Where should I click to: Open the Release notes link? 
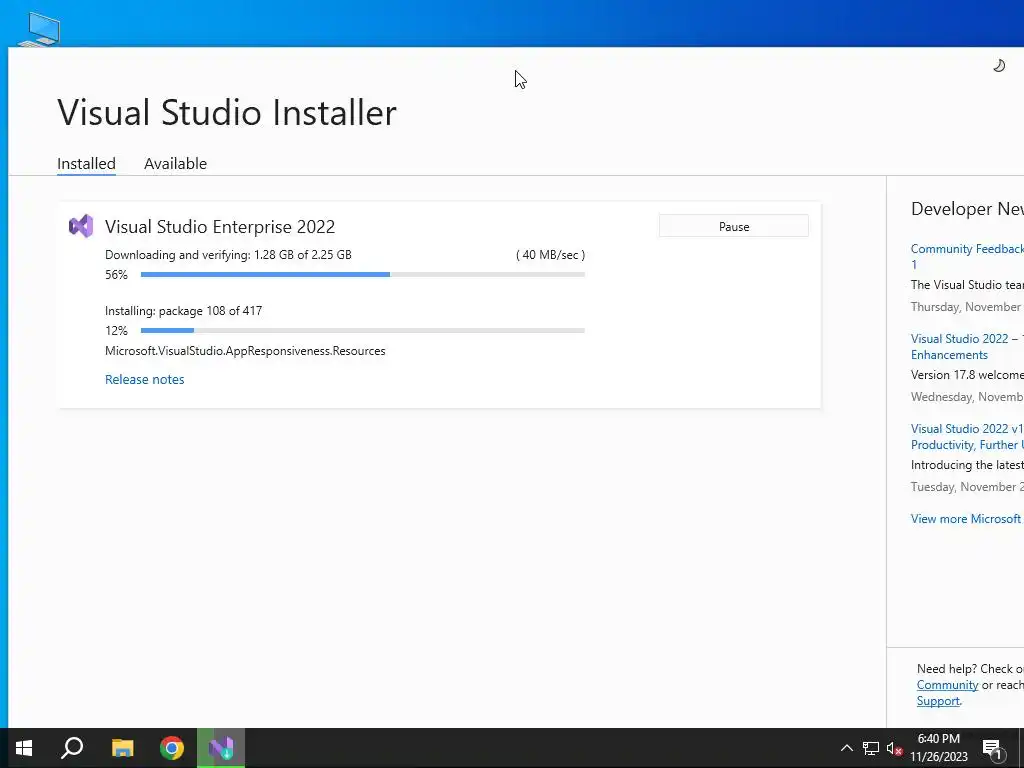coord(144,379)
